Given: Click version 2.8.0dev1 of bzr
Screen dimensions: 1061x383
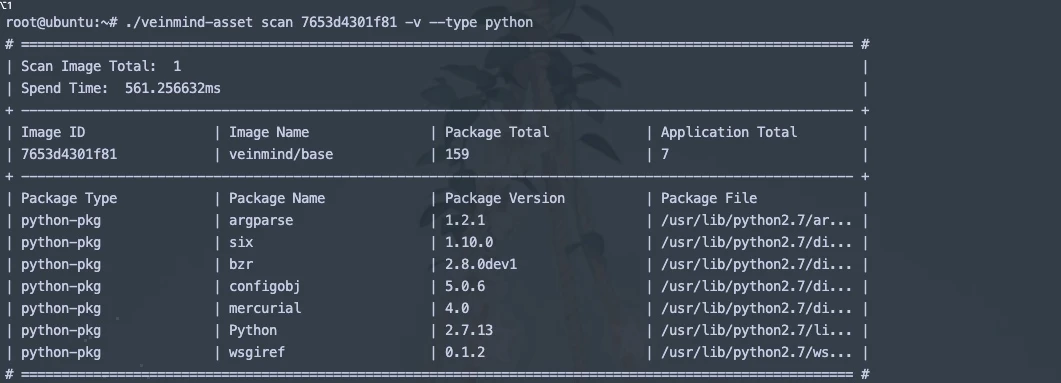Looking at the screenshot, I should [480, 265].
